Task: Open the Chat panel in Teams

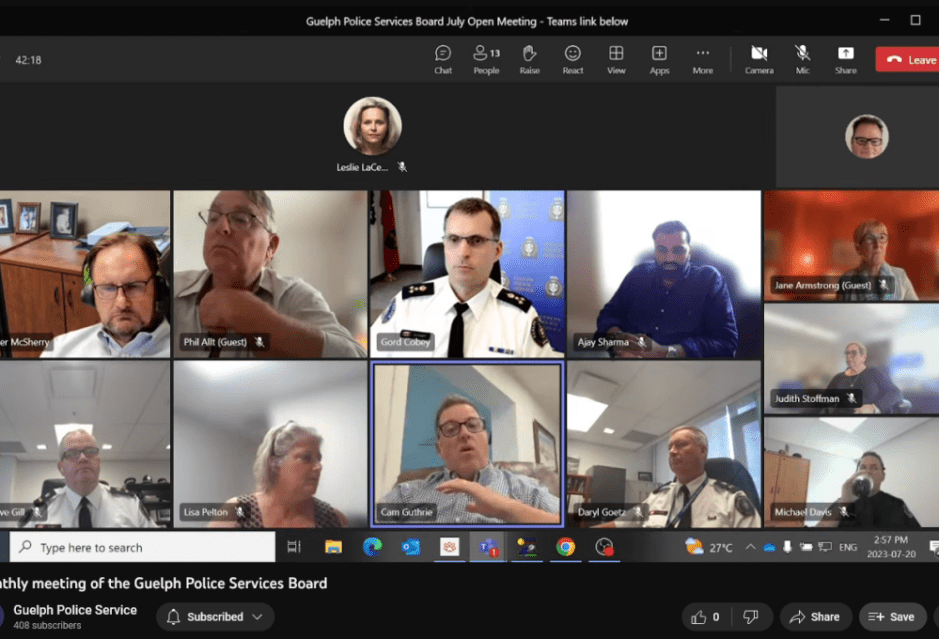Action: point(443,59)
